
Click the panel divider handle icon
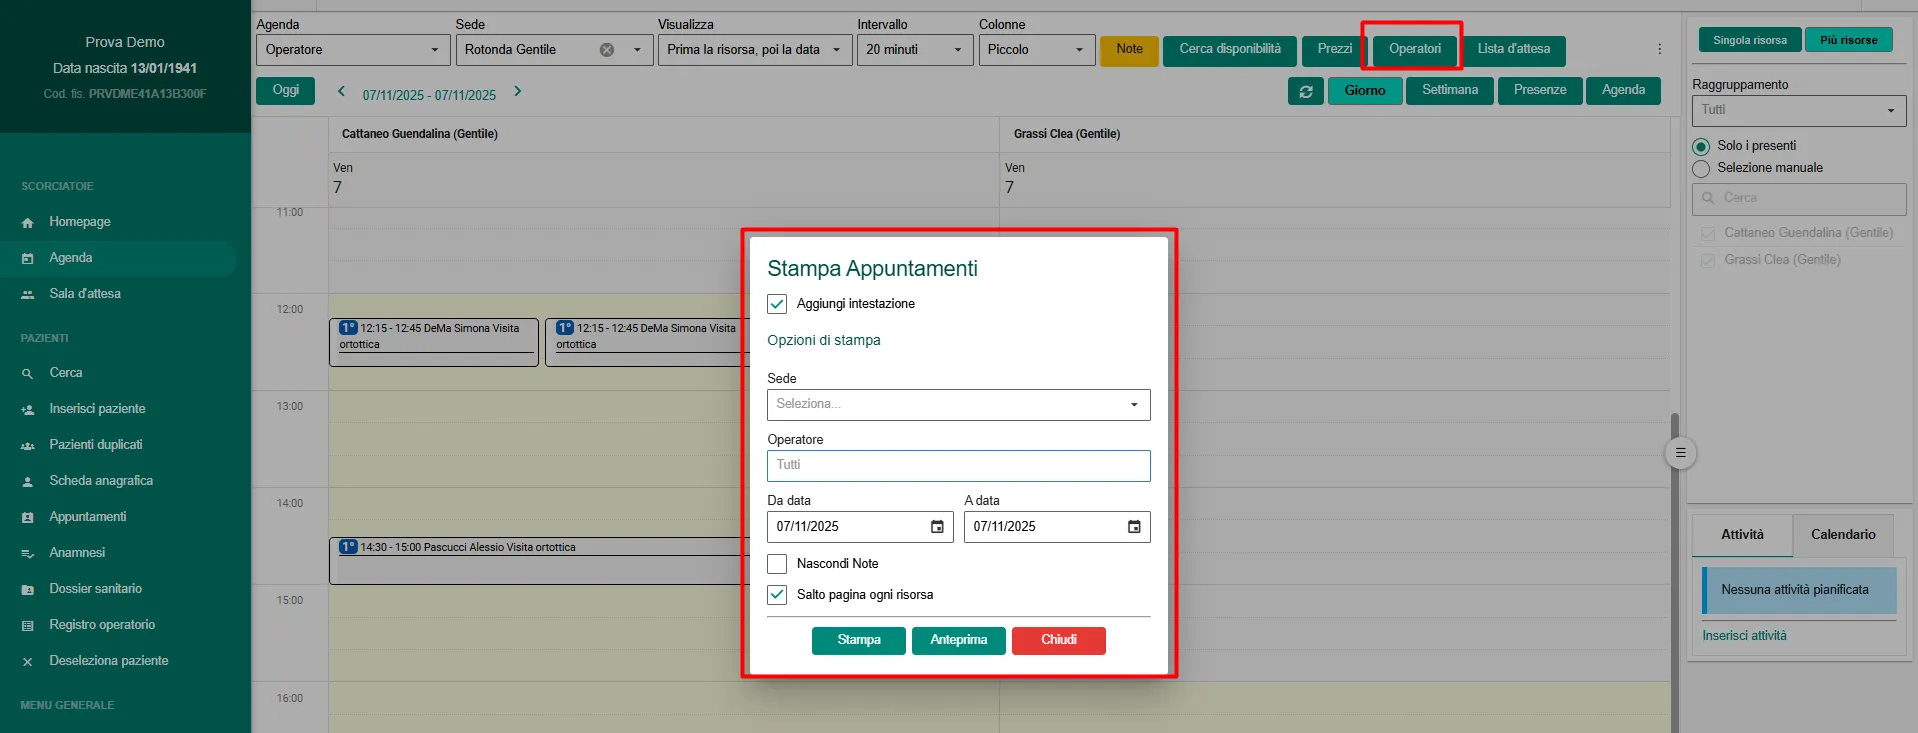click(1680, 453)
